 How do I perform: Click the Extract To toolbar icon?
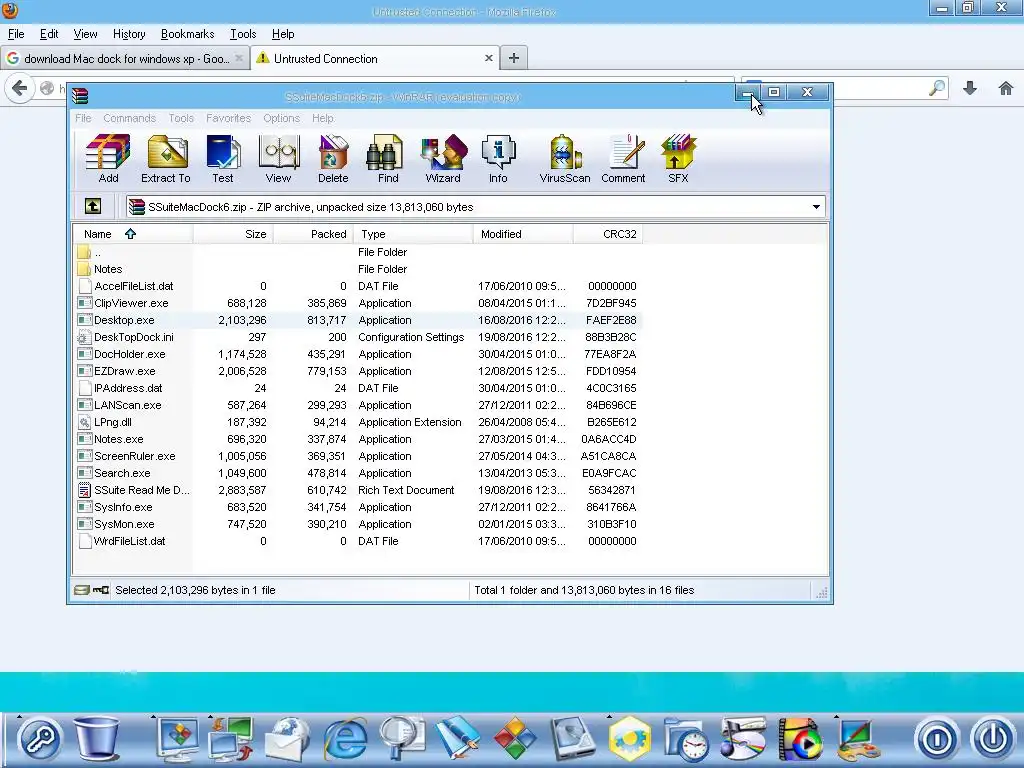(x=166, y=159)
